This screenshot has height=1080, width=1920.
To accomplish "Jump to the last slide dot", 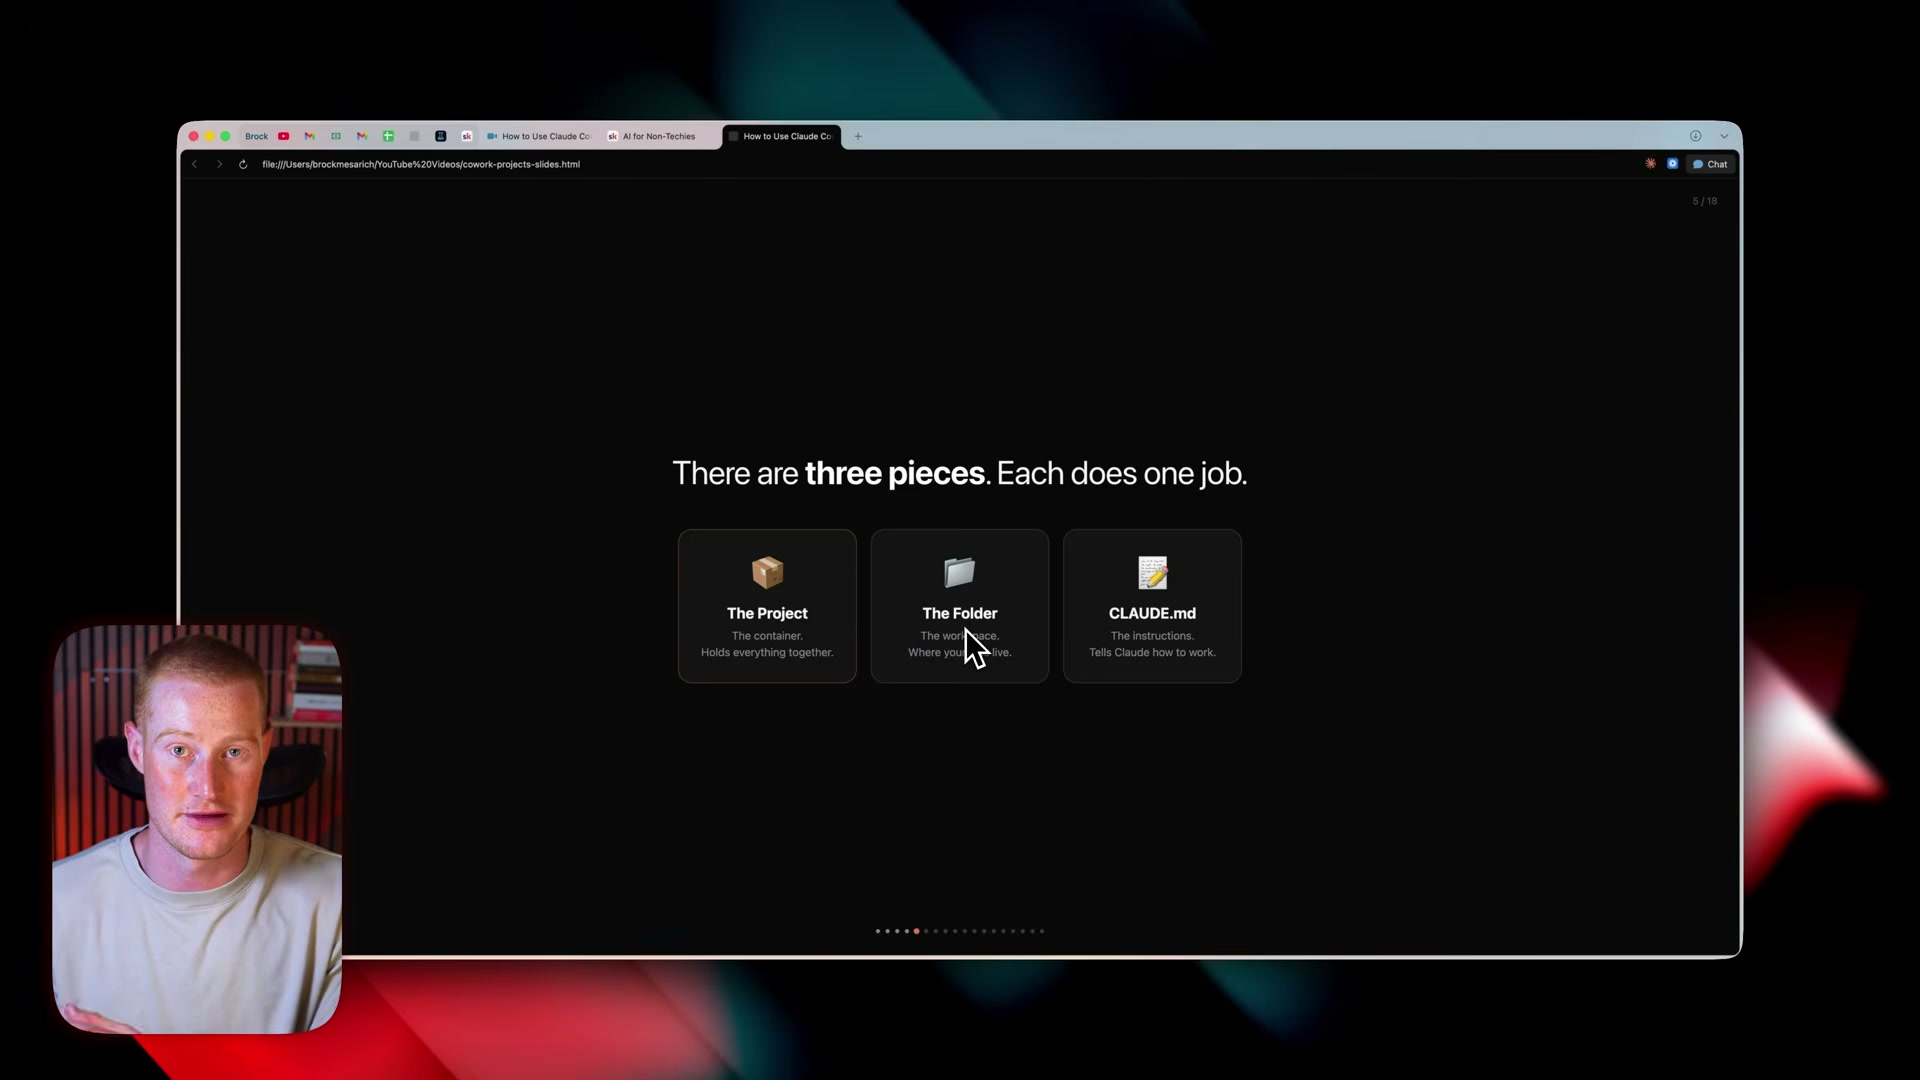I will point(1042,931).
